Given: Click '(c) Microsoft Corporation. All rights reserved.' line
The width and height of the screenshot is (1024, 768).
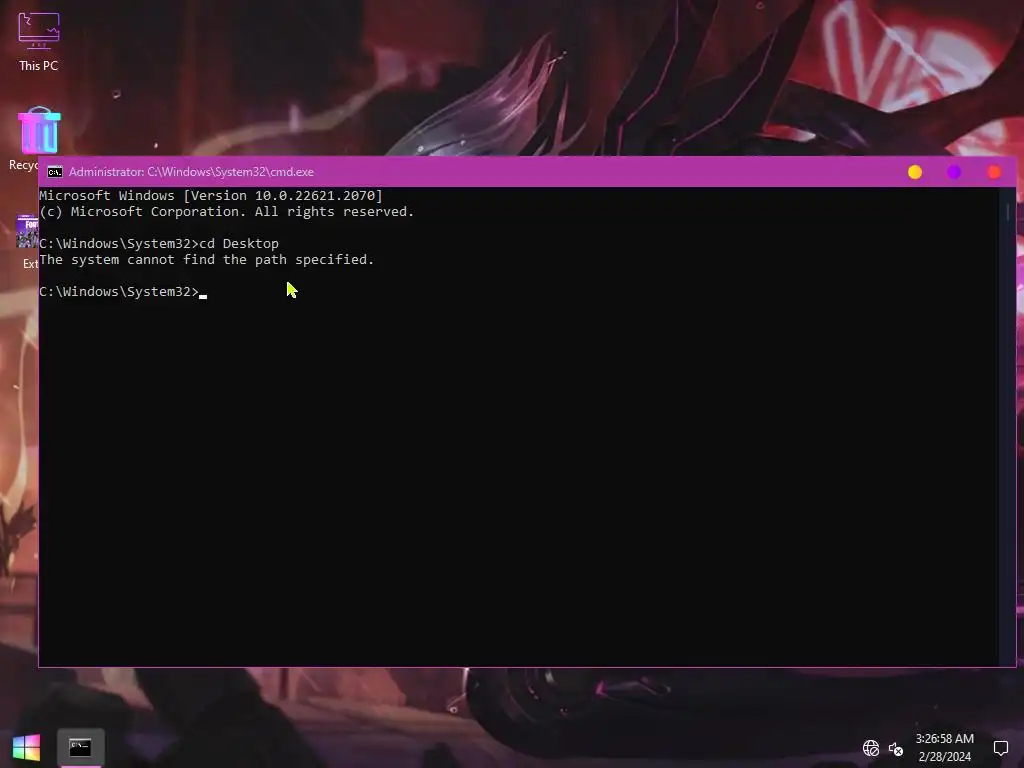Looking at the screenshot, I should tap(227, 212).
